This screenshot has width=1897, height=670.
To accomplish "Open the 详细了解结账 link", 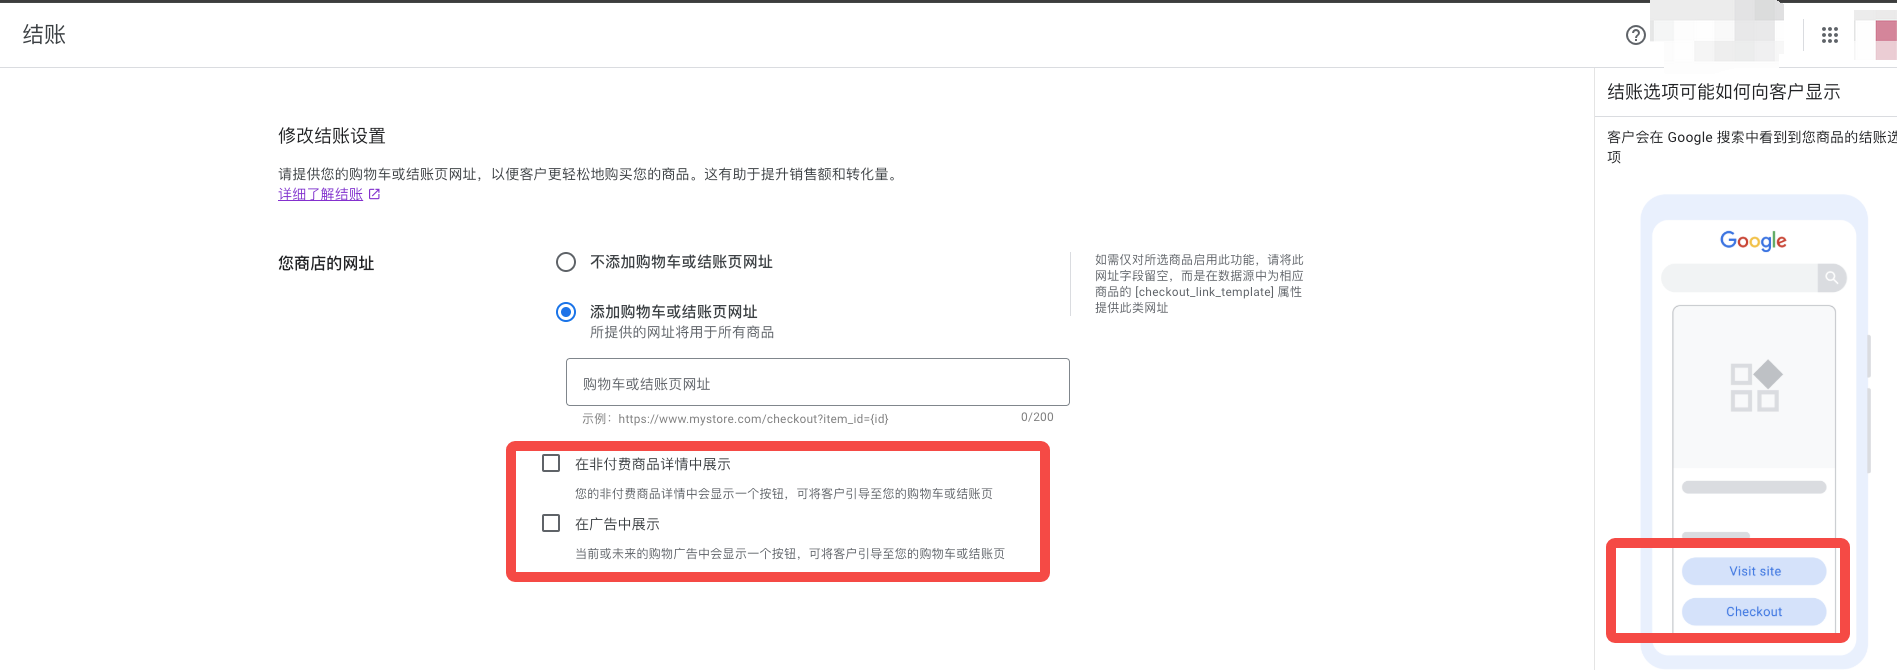I will click(320, 194).
